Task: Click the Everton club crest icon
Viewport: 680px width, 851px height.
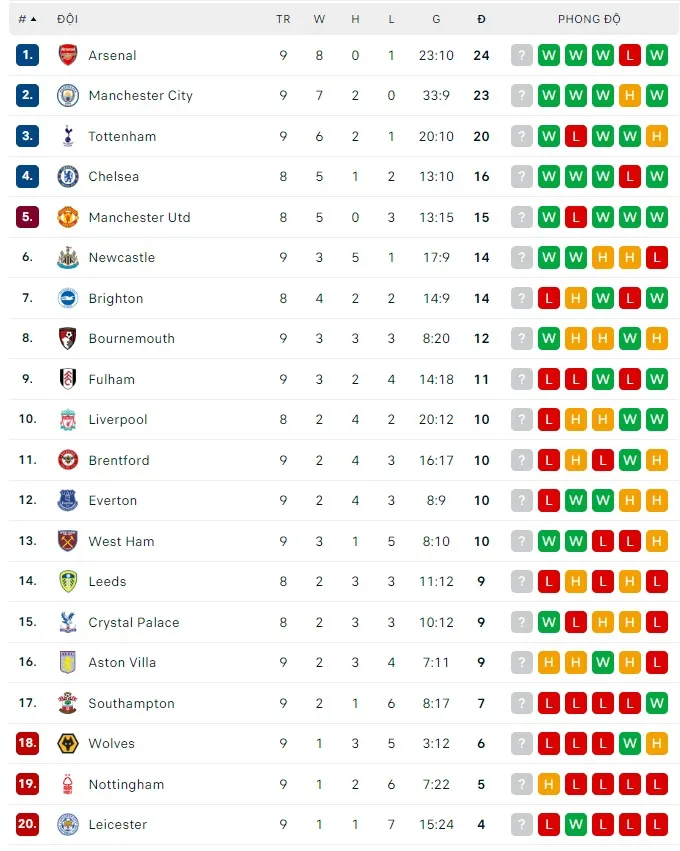Action: [68, 501]
